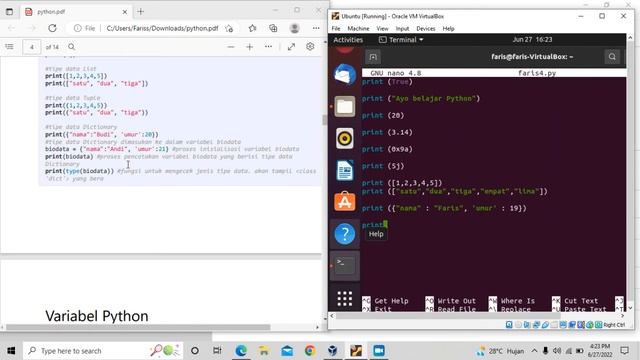Expand the Terminal app menu dropdown
This screenshot has width=640, height=360.
(x=401, y=40)
